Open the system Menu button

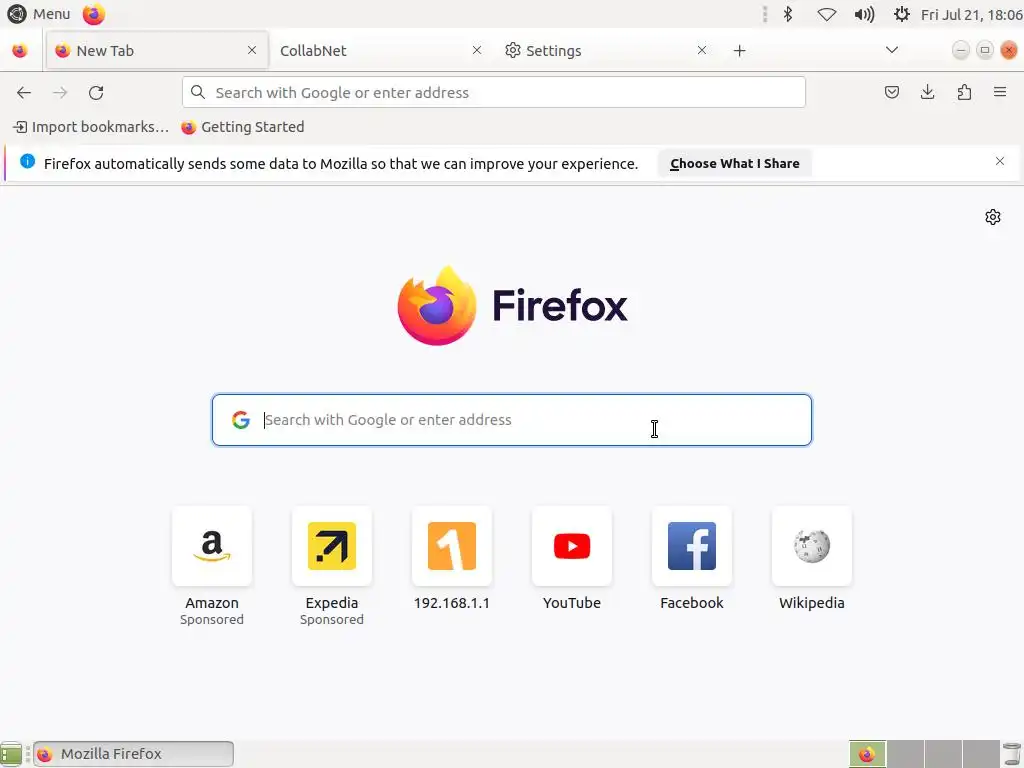39,14
